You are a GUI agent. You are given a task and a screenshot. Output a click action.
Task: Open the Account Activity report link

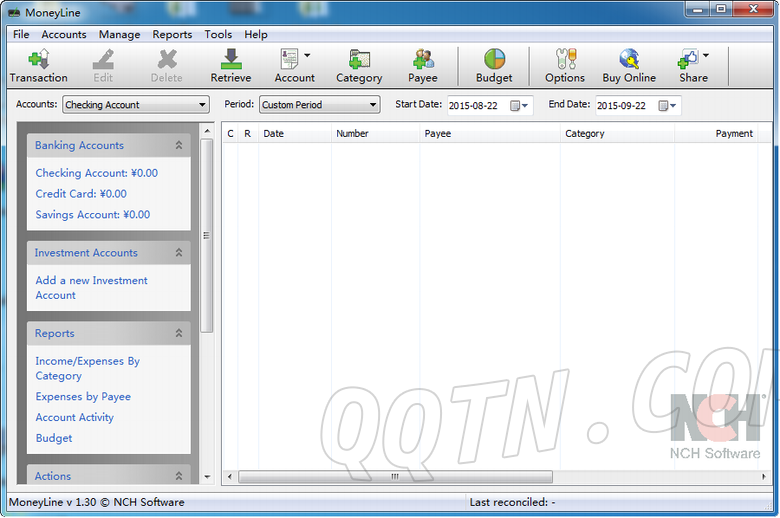click(x=75, y=417)
